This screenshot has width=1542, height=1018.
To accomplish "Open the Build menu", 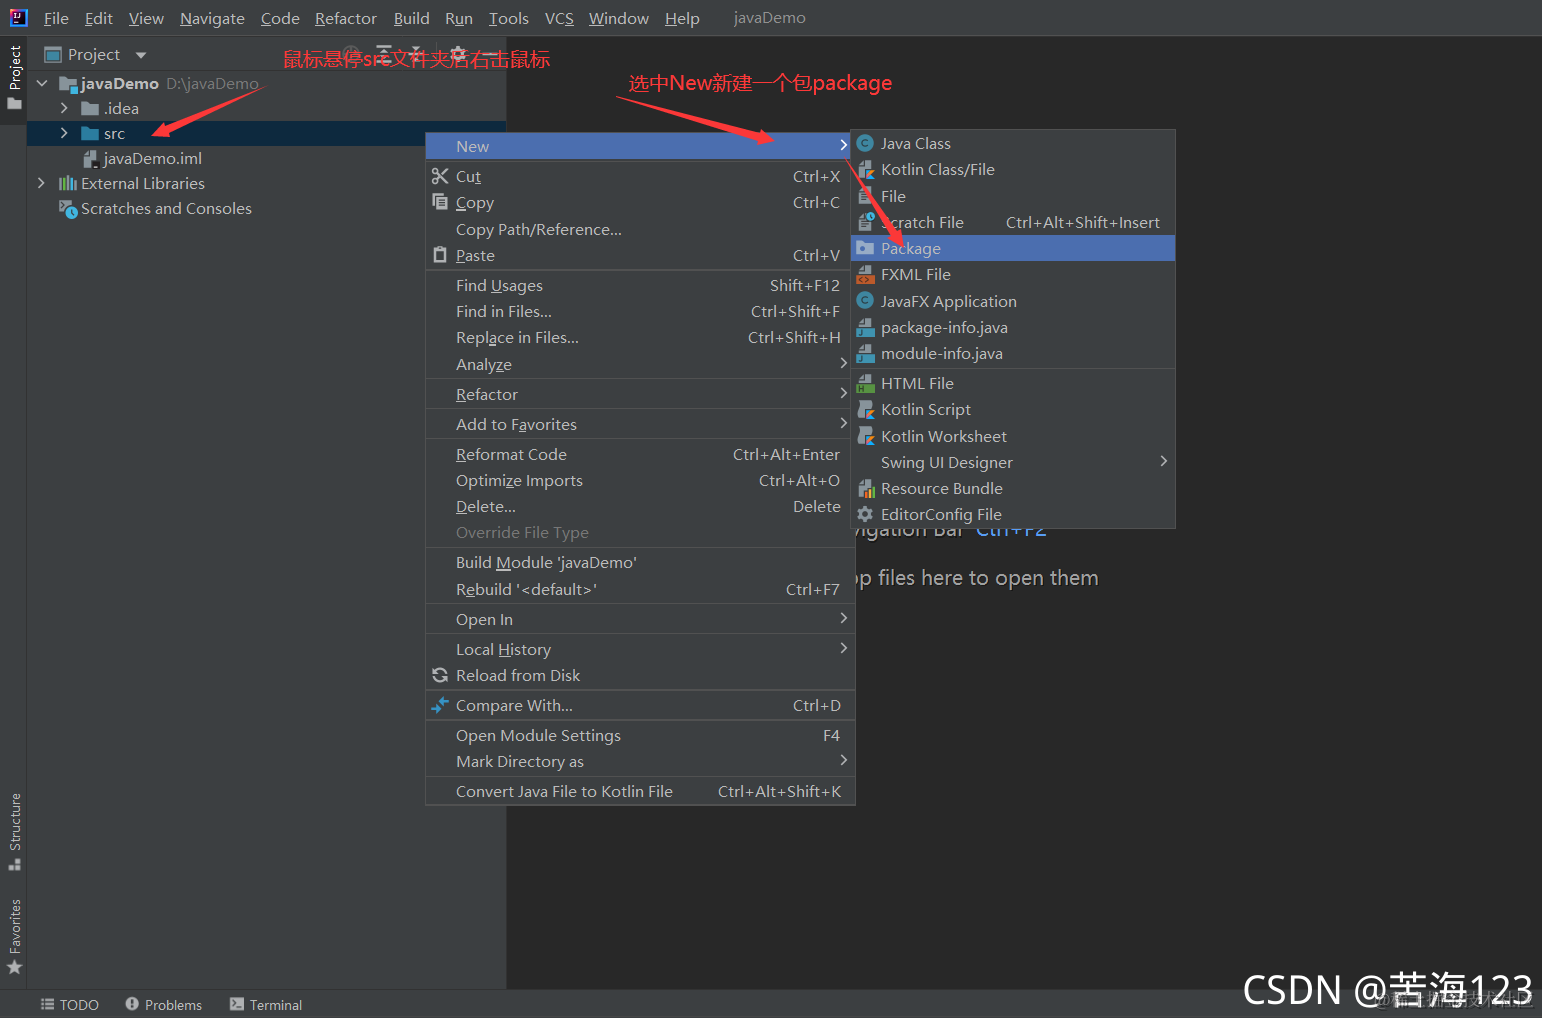I will [411, 18].
